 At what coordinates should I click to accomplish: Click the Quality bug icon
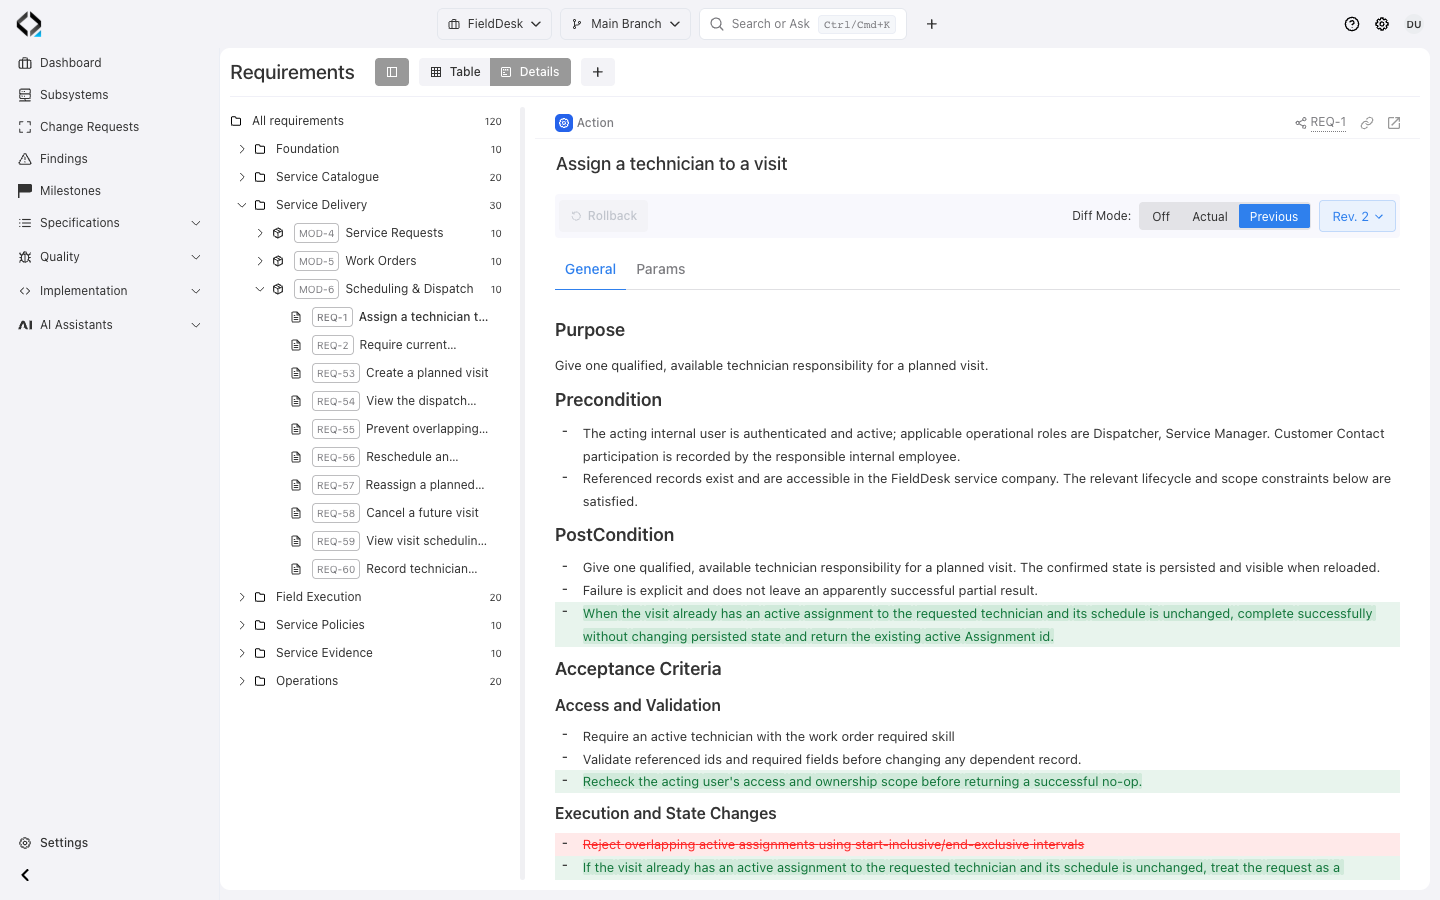pos(25,257)
